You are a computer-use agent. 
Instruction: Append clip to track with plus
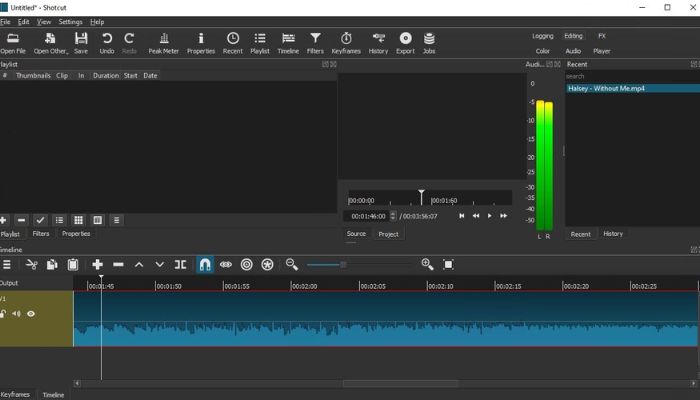[97, 265]
